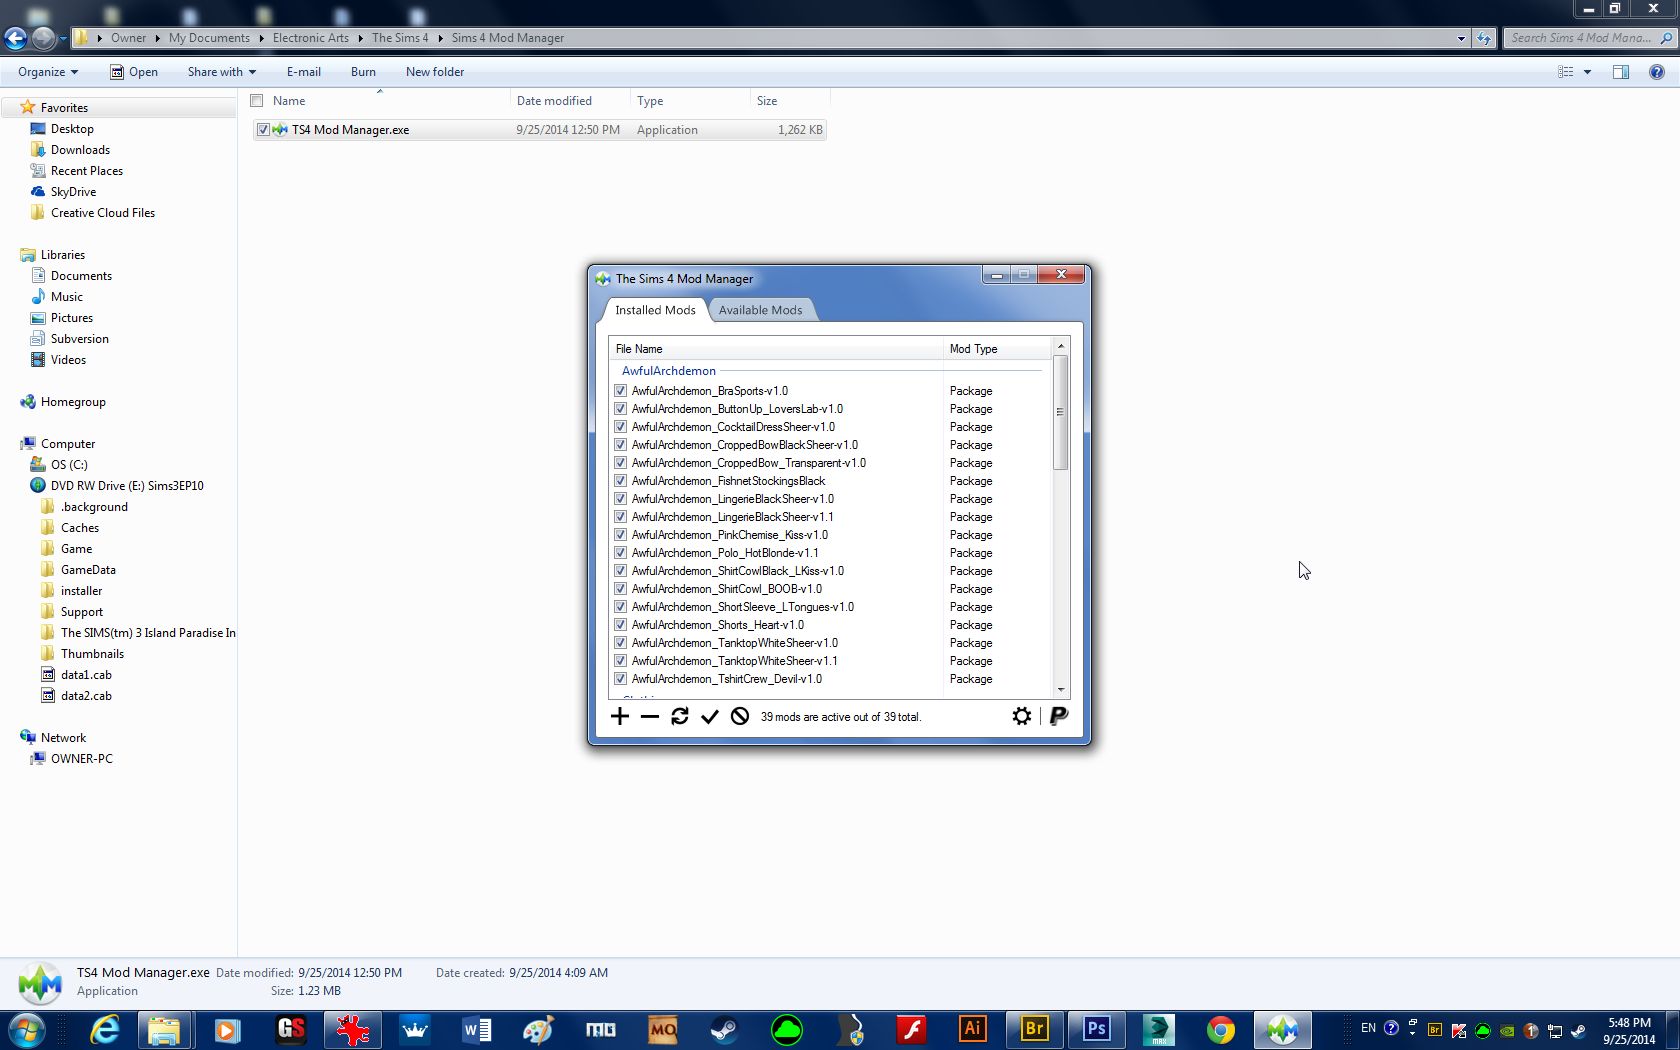Open Google Chrome from the taskbar
The image size is (1680, 1050).
(x=1221, y=1029)
